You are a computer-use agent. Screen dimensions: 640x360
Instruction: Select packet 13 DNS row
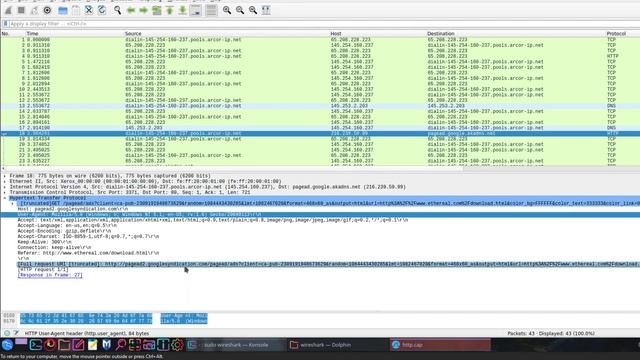point(320,106)
